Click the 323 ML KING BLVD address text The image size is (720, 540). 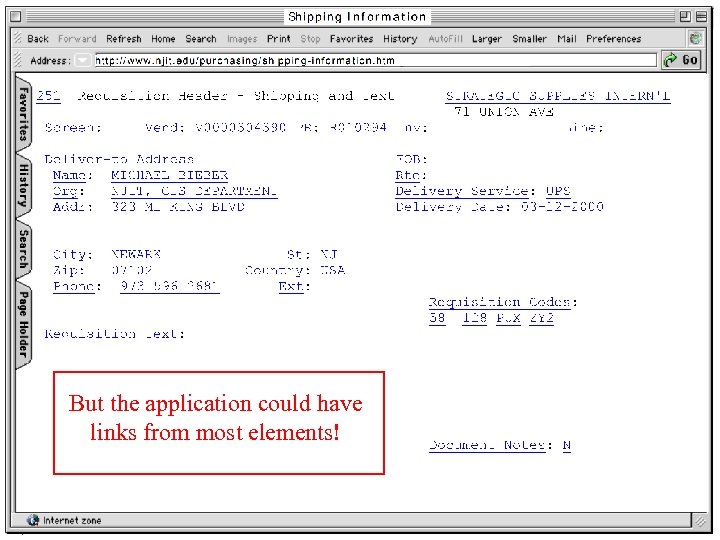(x=178, y=207)
